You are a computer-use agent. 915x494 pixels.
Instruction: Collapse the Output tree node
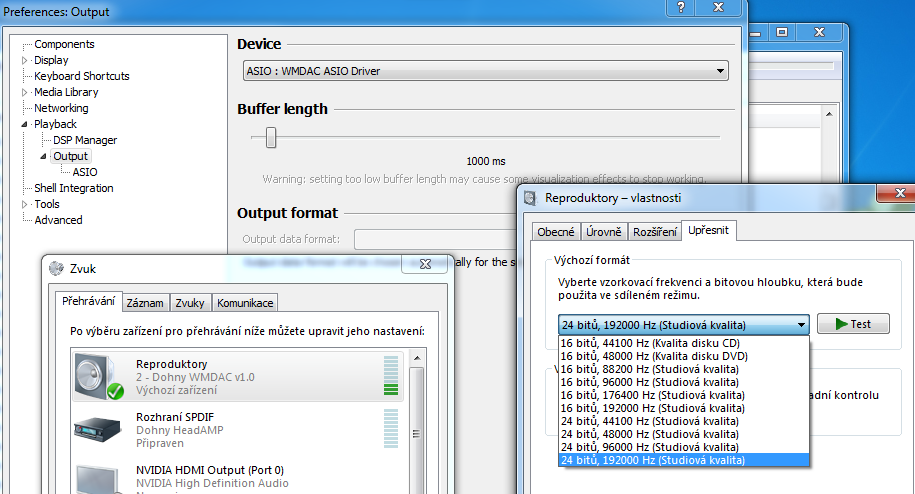[x=43, y=156]
